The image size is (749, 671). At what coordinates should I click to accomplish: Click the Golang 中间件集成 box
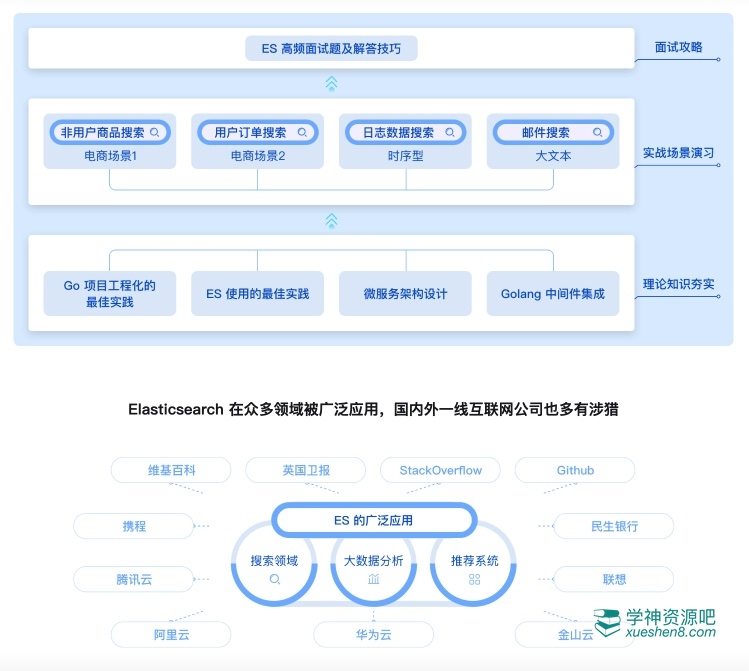tap(552, 294)
